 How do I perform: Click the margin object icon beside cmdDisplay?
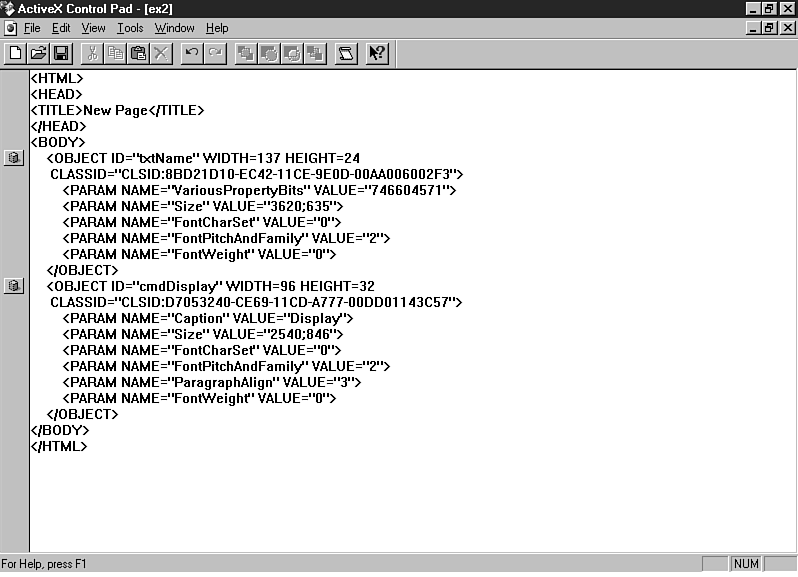coord(14,285)
